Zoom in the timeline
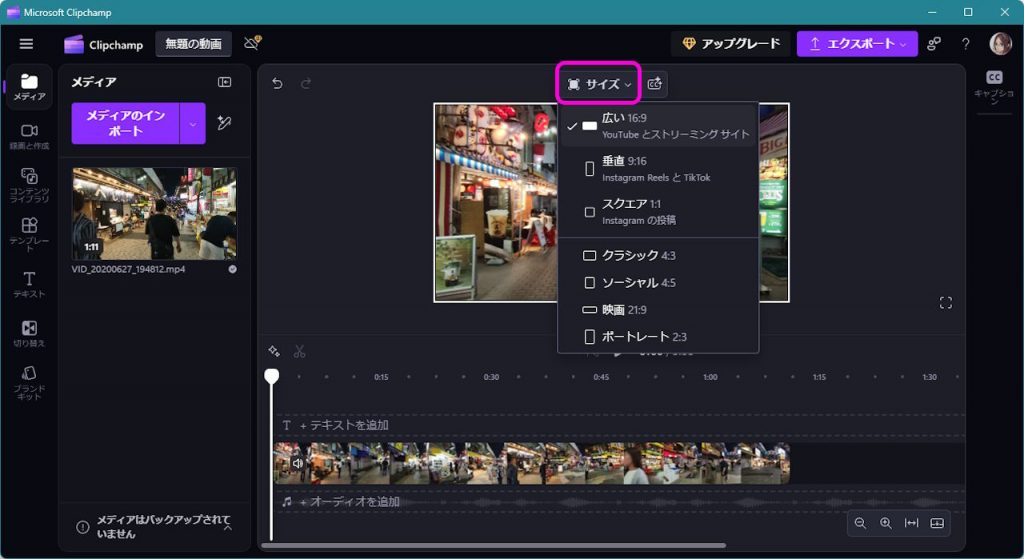This screenshot has width=1024, height=559. click(886, 523)
